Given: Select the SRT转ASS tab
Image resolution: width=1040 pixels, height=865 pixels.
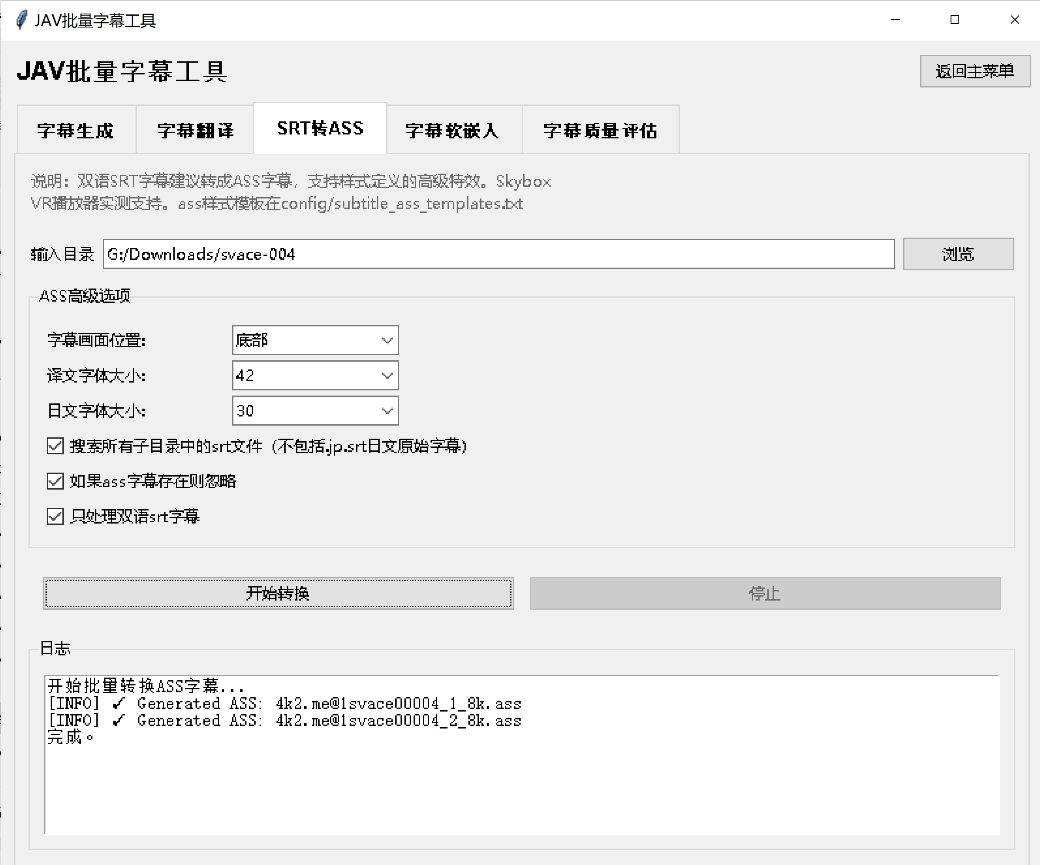Looking at the screenshot, I should tap(320, 128).
